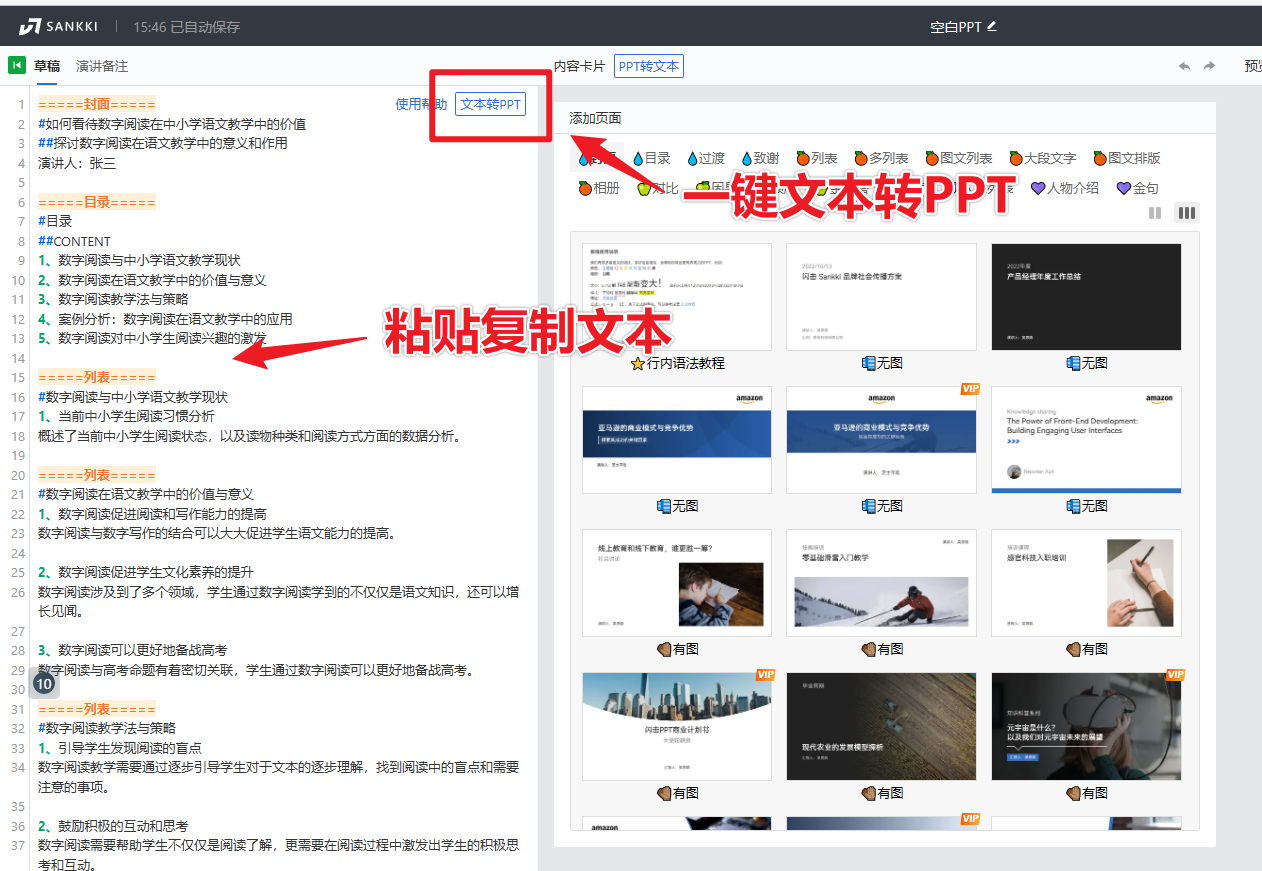Click the #数字阅读与中小学语文教学现状 heading line
1262x871 pixels.
133,397
